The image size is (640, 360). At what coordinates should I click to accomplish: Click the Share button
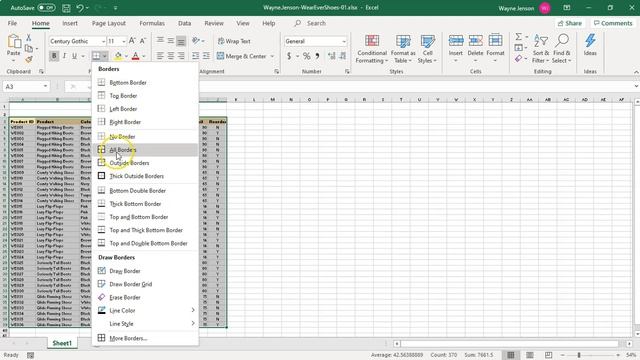[x=569, y=23]
